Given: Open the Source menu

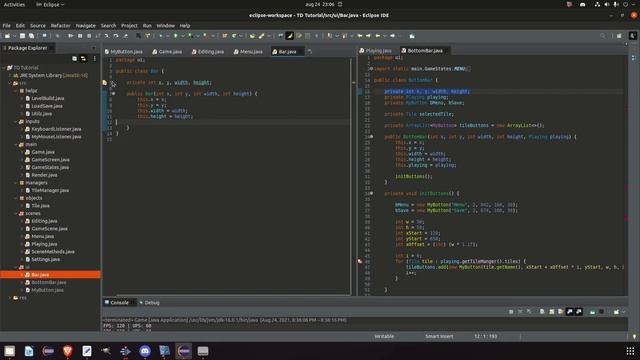Looking at the screenshot, I should (38, 26).
